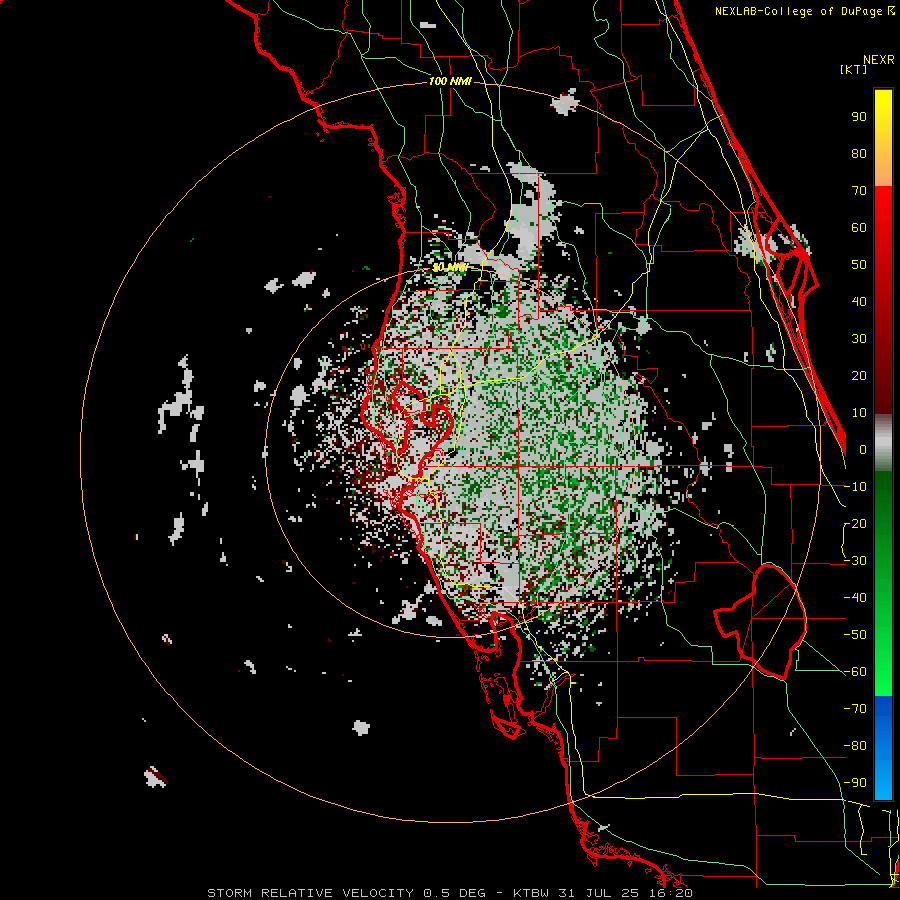Viewport: 900px width, 900px height.
Task: Pick the blue segment of the color bar
Action: (x=883, y=746)
